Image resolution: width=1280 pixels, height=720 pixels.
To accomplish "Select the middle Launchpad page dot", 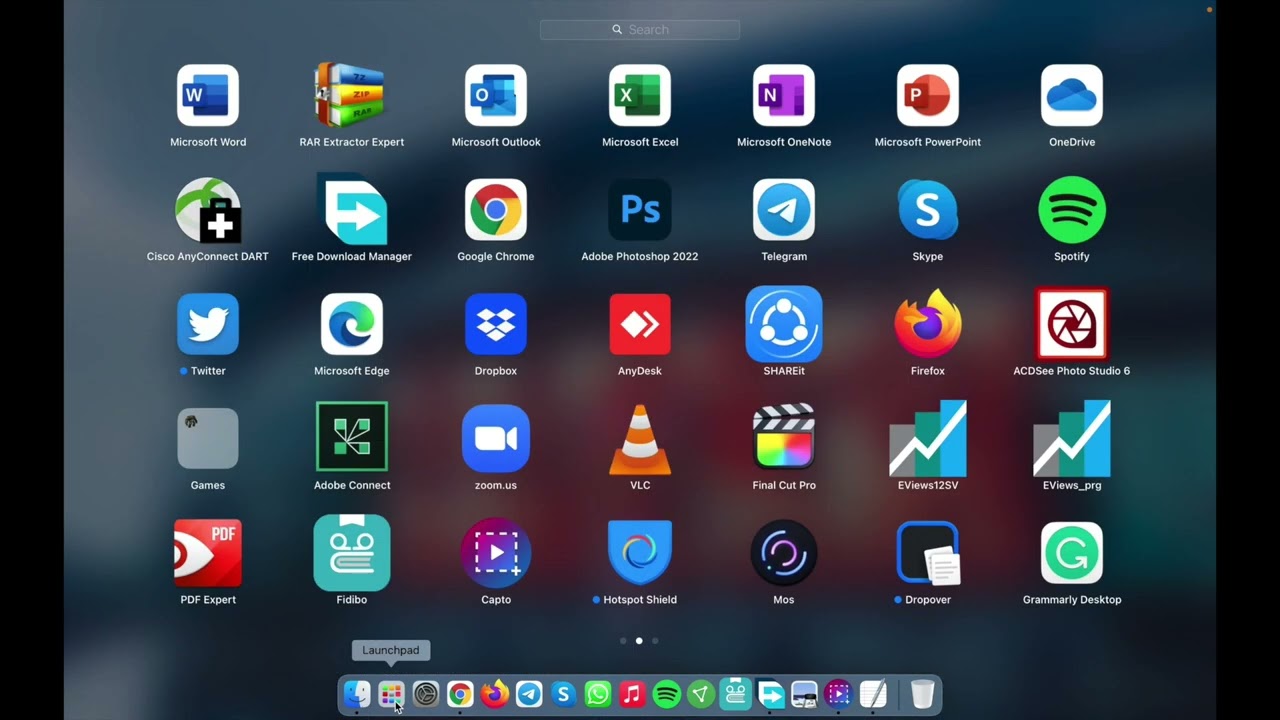I will [x=639, y=641].
